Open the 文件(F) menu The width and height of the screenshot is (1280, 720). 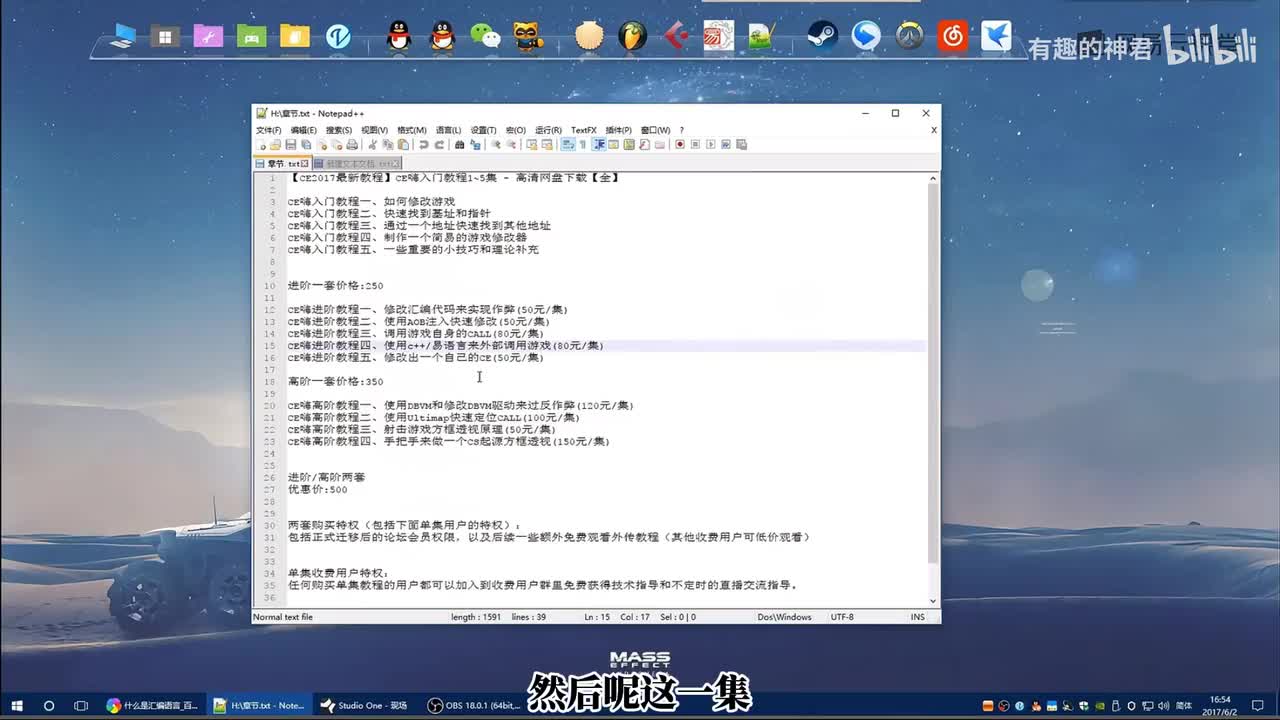coord(269,130)
